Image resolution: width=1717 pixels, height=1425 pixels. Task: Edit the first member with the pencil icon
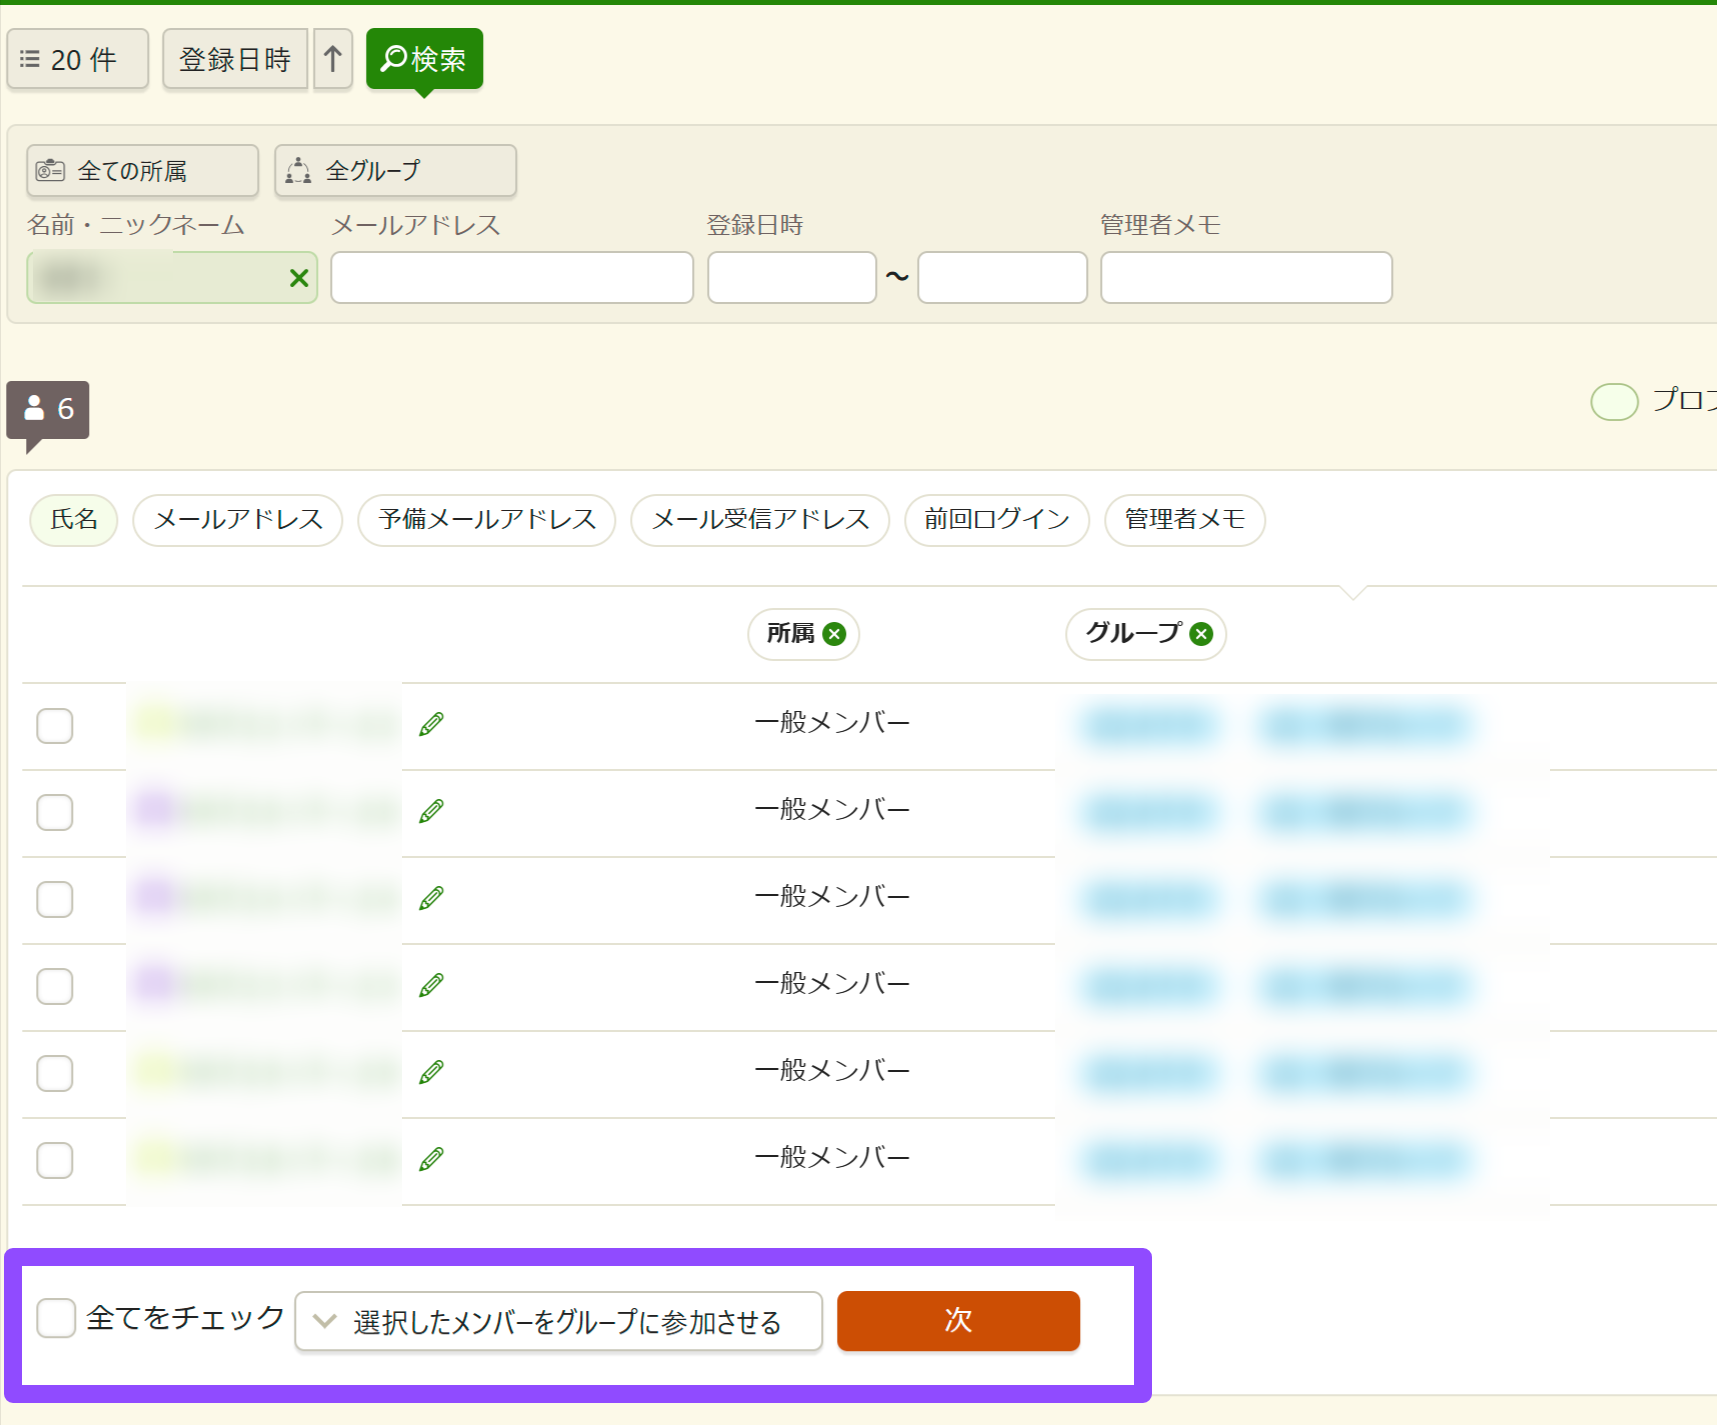pos(431,724)
